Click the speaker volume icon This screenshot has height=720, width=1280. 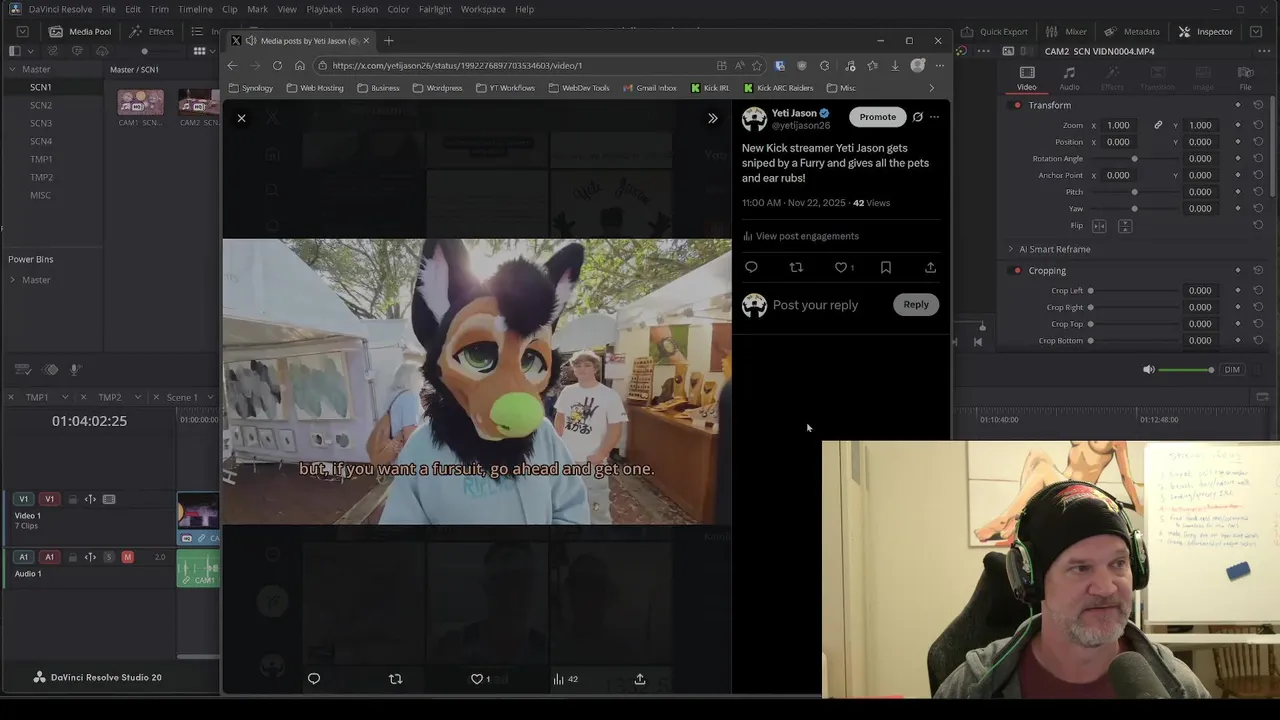(1149, 370)
